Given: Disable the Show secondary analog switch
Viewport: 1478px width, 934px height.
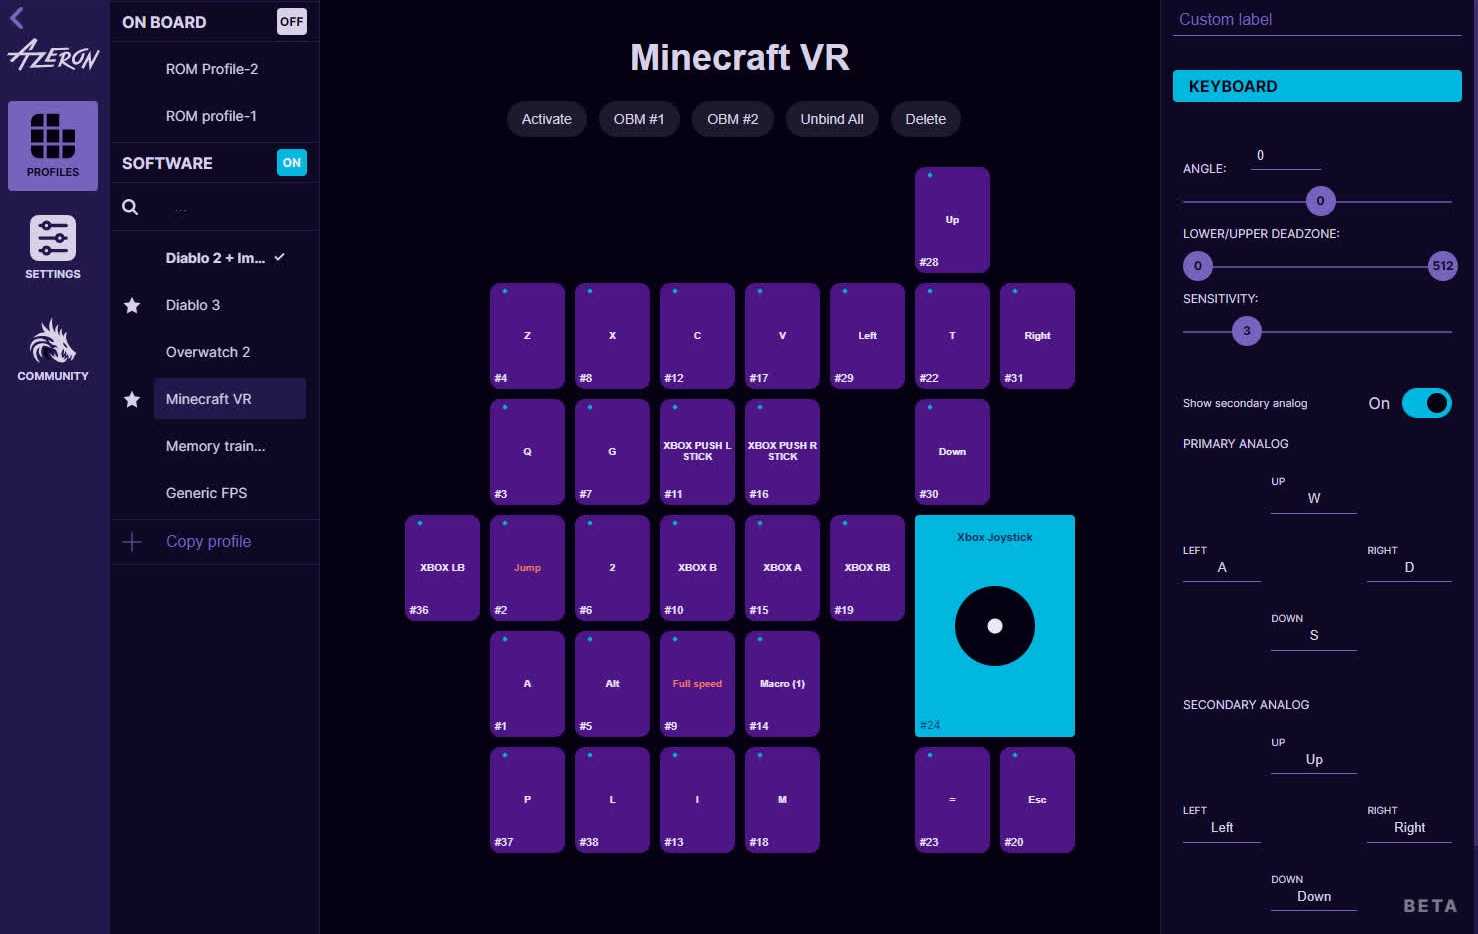Looking at the screenshot, I should click(1426, 403).
